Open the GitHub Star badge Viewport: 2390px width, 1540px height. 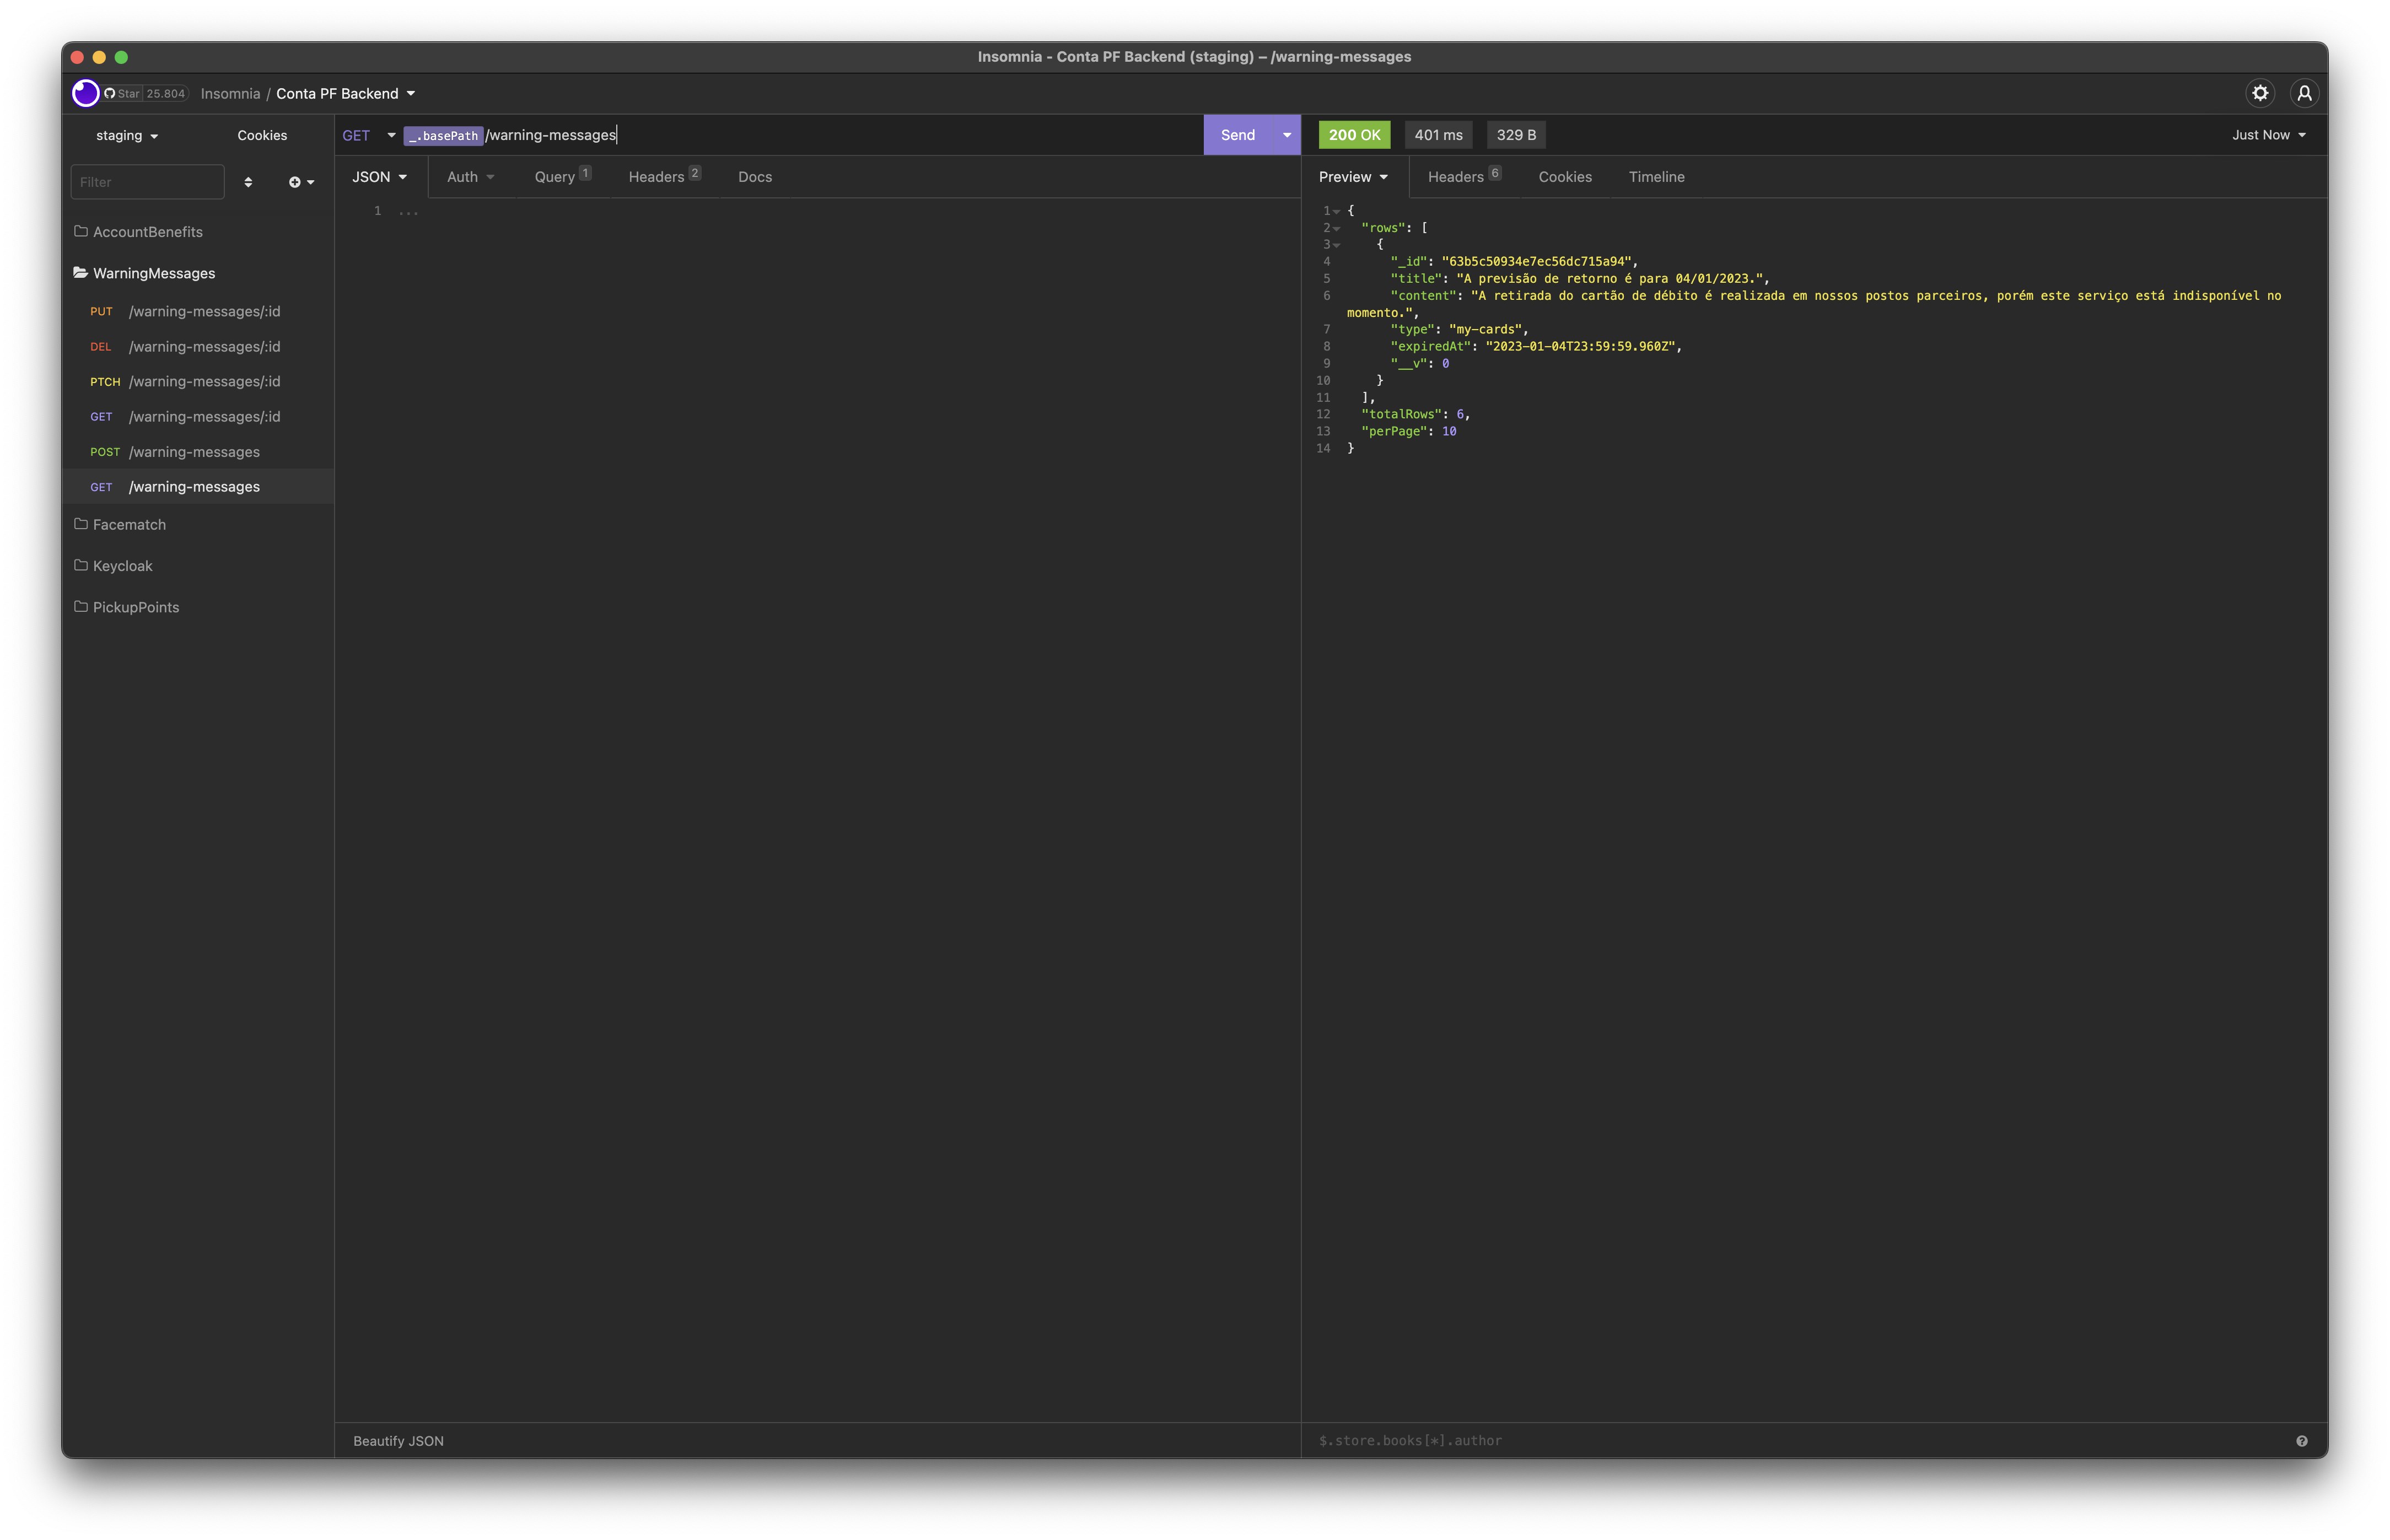[x=145, y=94]
